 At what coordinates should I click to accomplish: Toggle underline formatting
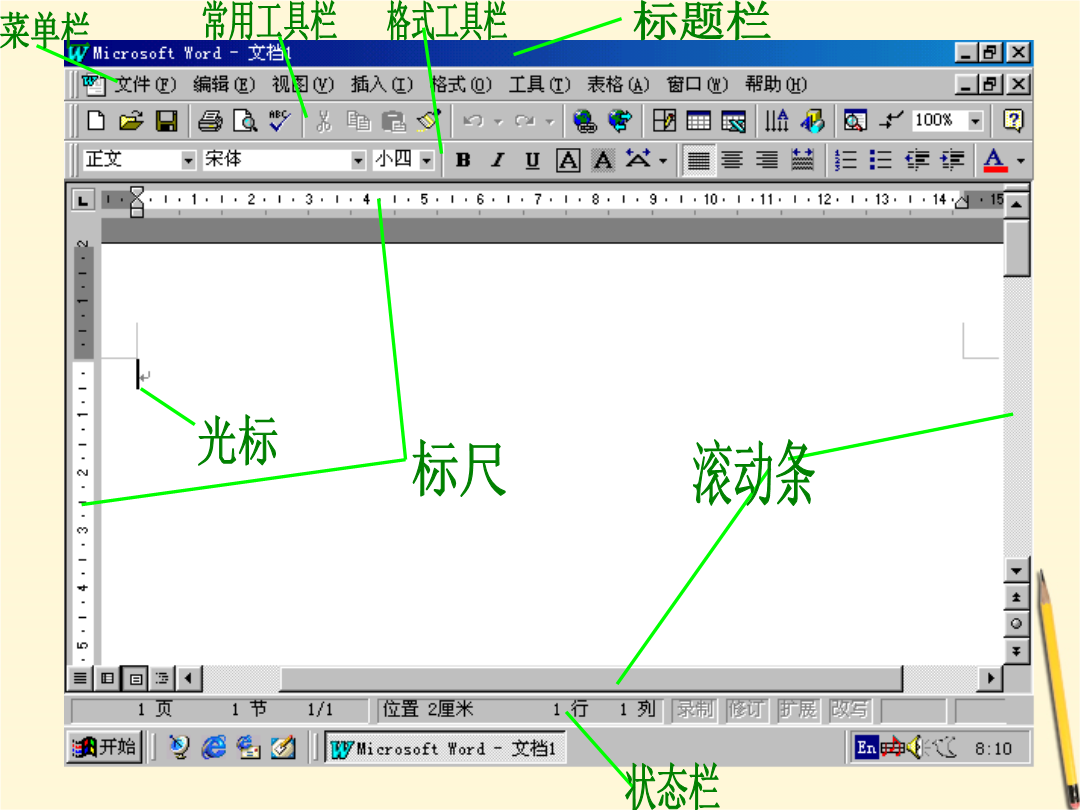pyautogui.click(x=532, y=160)
